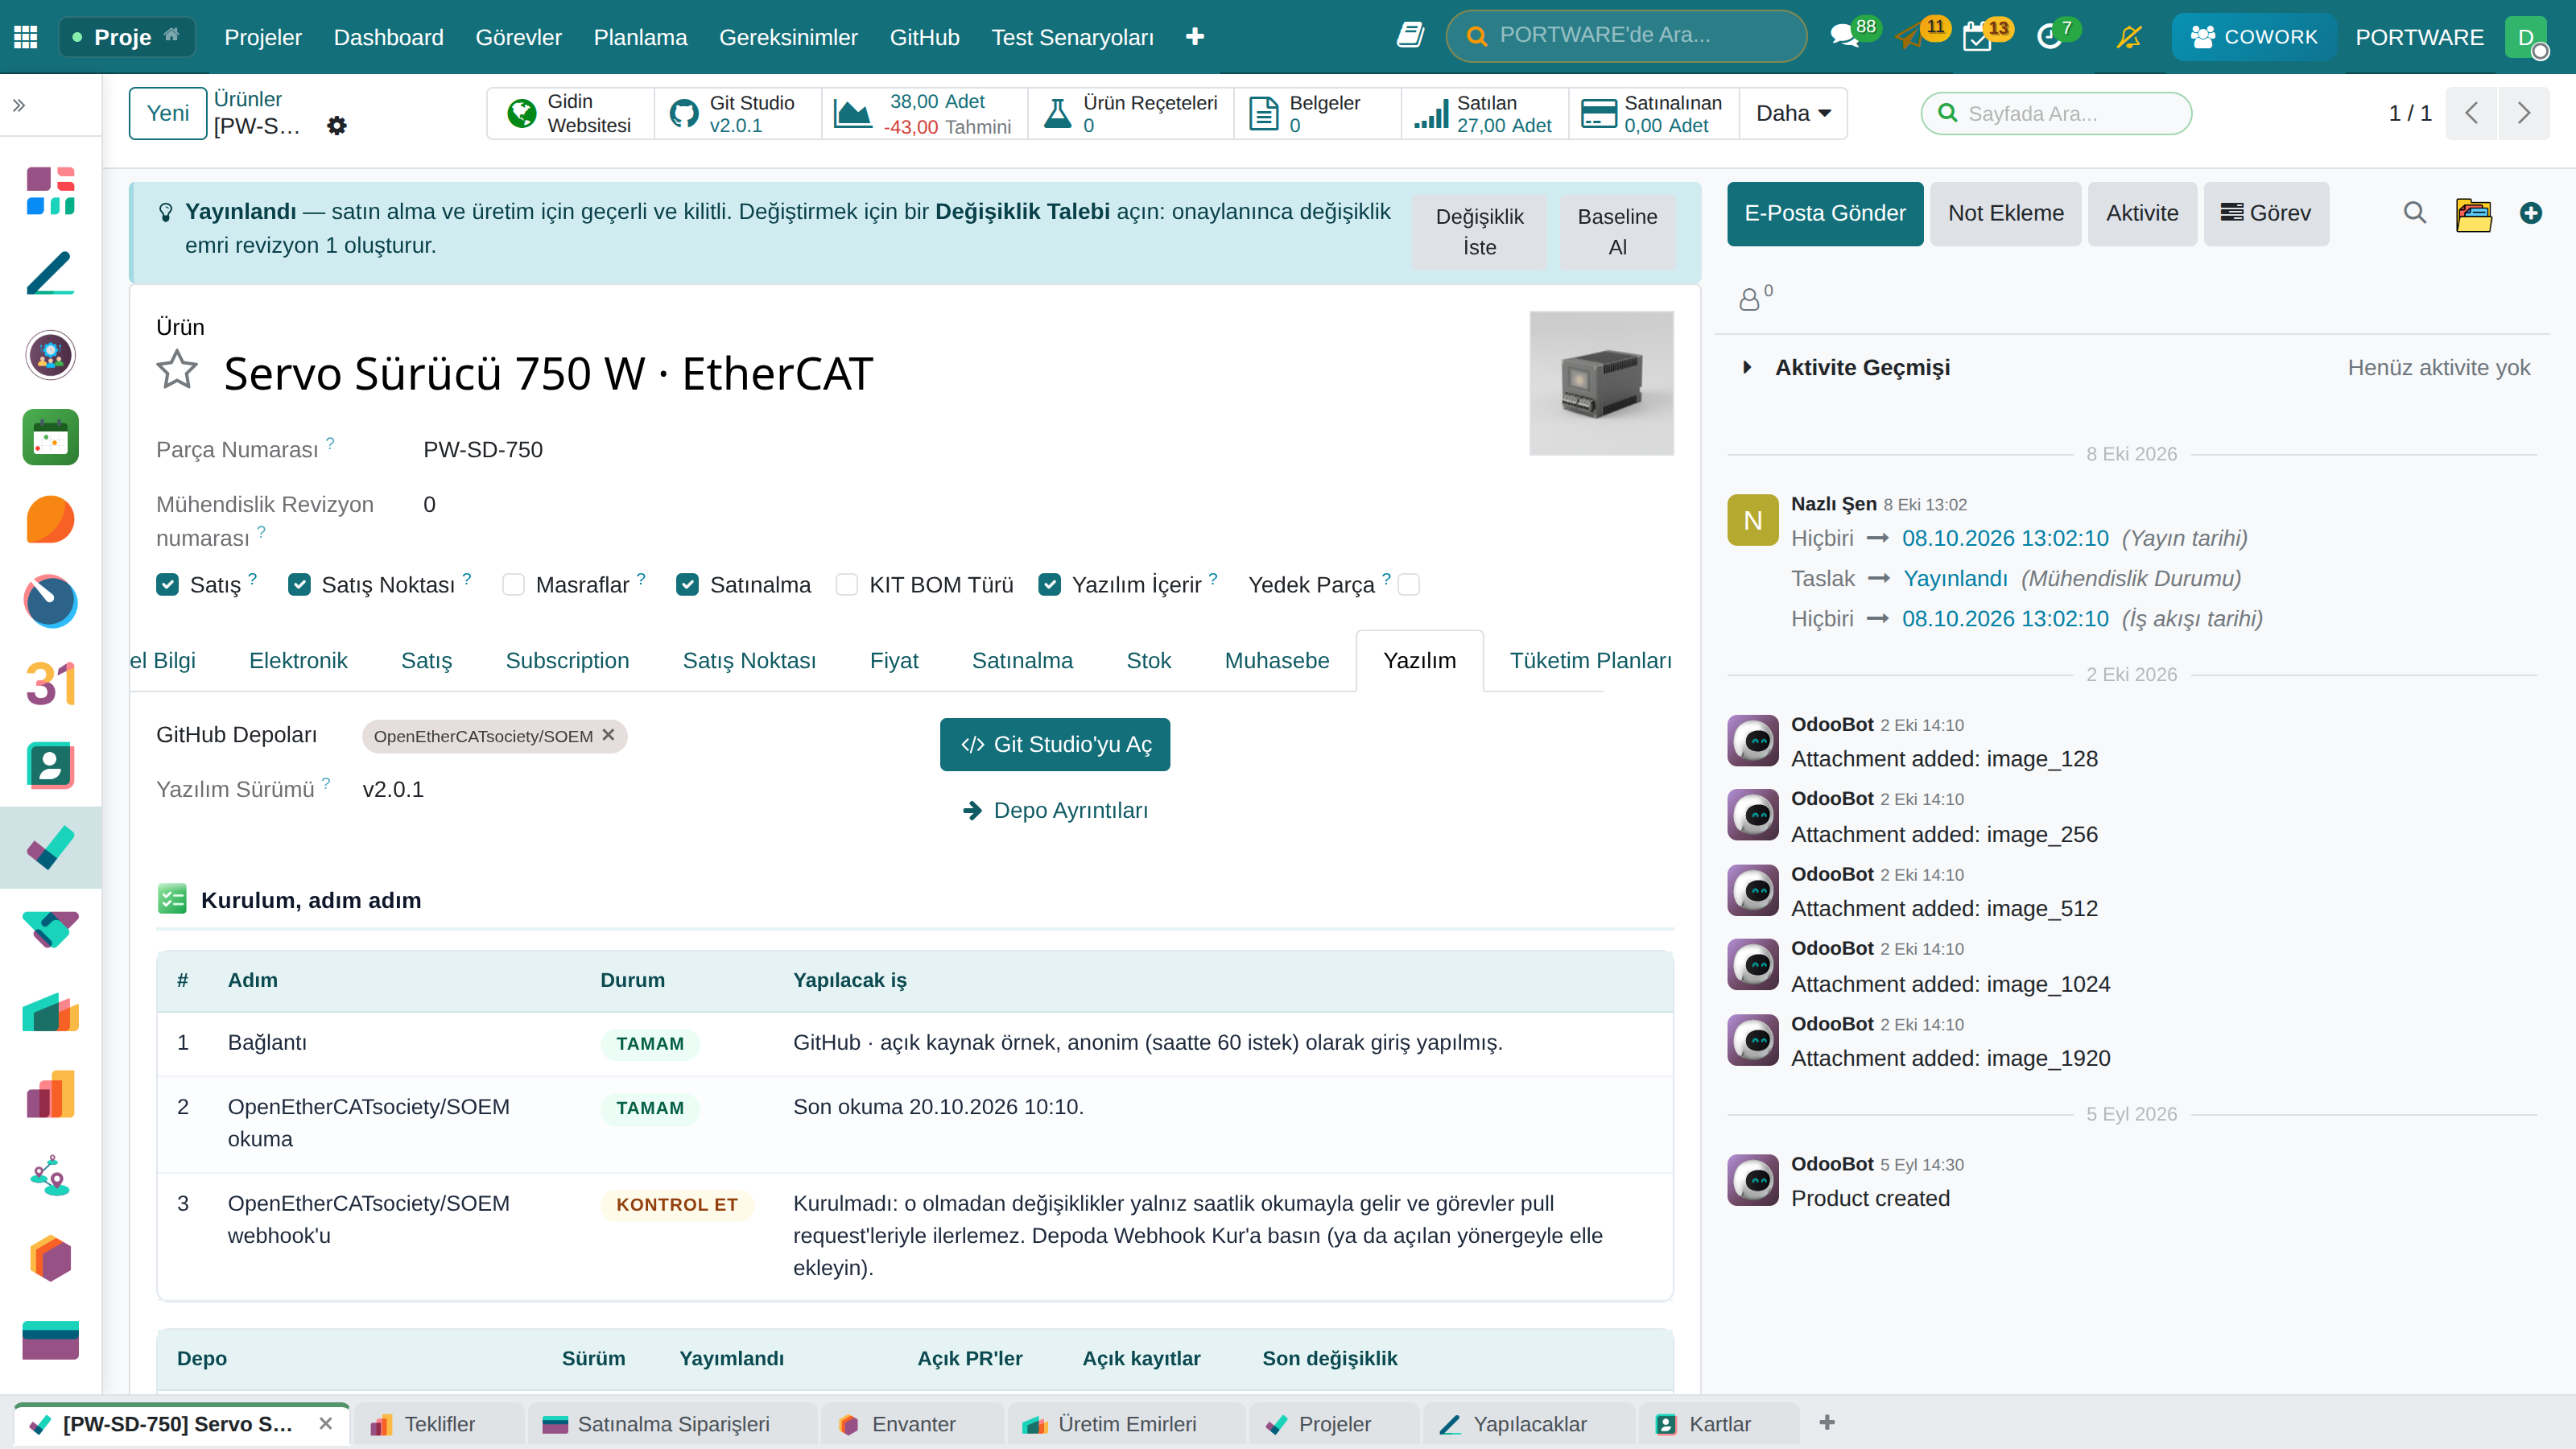The width and height of the screenshot is (2576, 1449).
Task: Click E-Posta Gönder button
Action: pyautogui.click(x=1825, y=213)
